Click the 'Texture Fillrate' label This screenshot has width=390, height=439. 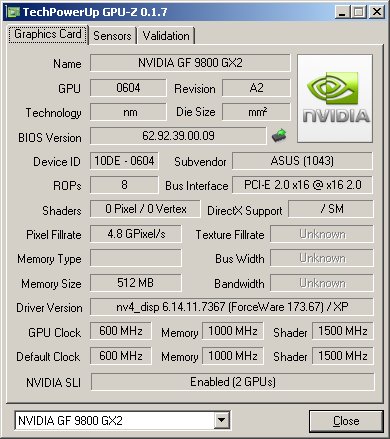(x=230, y=235)
